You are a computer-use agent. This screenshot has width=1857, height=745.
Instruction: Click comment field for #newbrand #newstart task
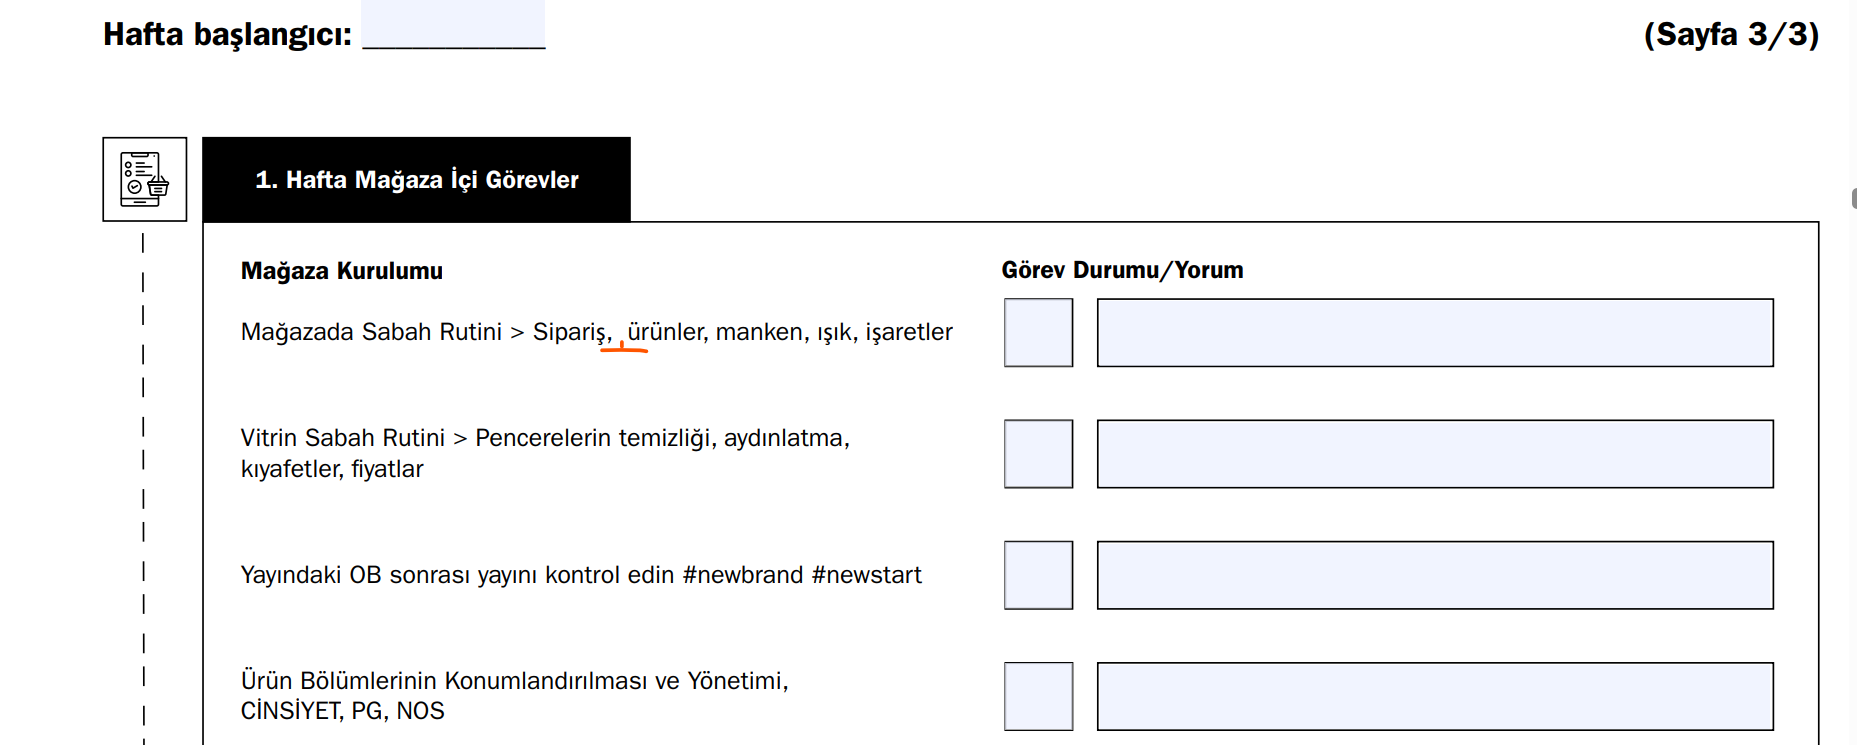click(1435, 575)
